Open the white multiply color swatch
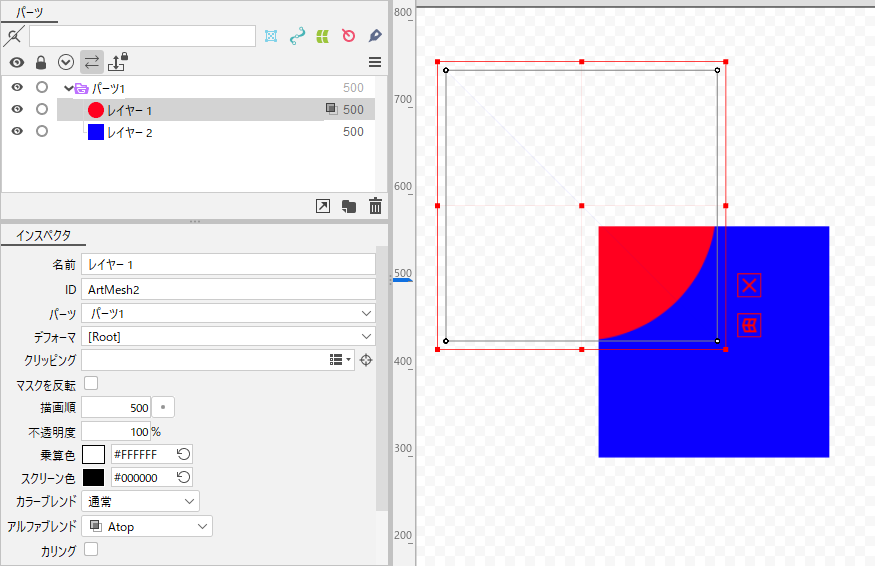The width and height of the screenshot is (875, 566). pos(93,454)
